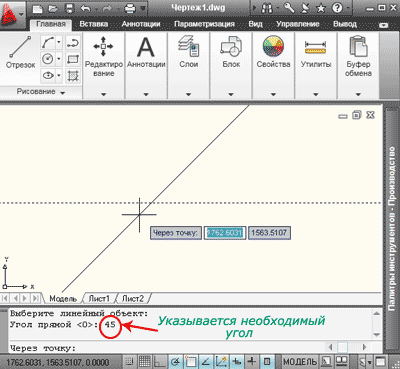400x369 pixels.
Task: Click the X coordinate dynamic input field
Action: pyautogui.click(x=225, y=233)
